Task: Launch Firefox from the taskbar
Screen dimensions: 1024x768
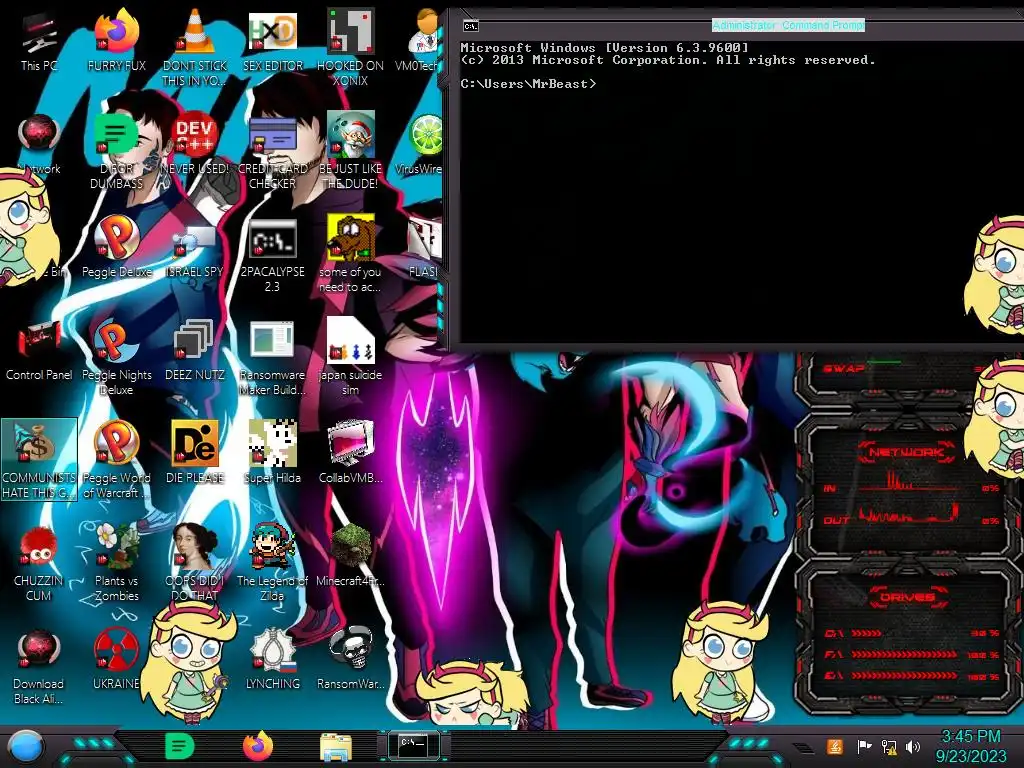Action: (258, 746)
